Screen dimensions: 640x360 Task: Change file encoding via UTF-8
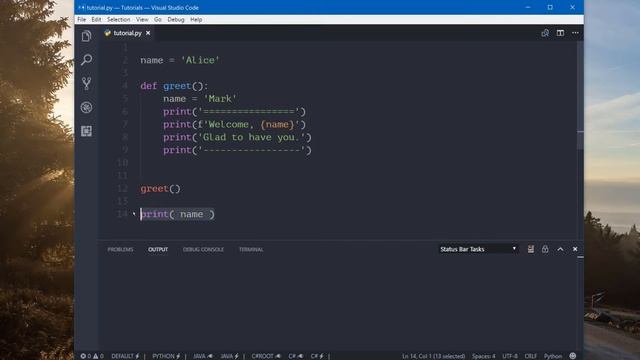pyautogui.click(x=510, y=356)
